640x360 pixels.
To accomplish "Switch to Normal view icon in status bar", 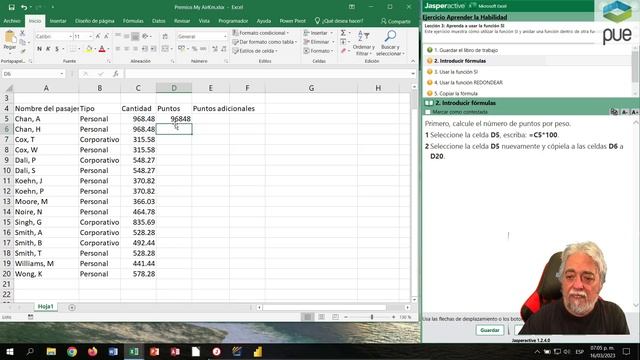I will [x=308, y=317].
